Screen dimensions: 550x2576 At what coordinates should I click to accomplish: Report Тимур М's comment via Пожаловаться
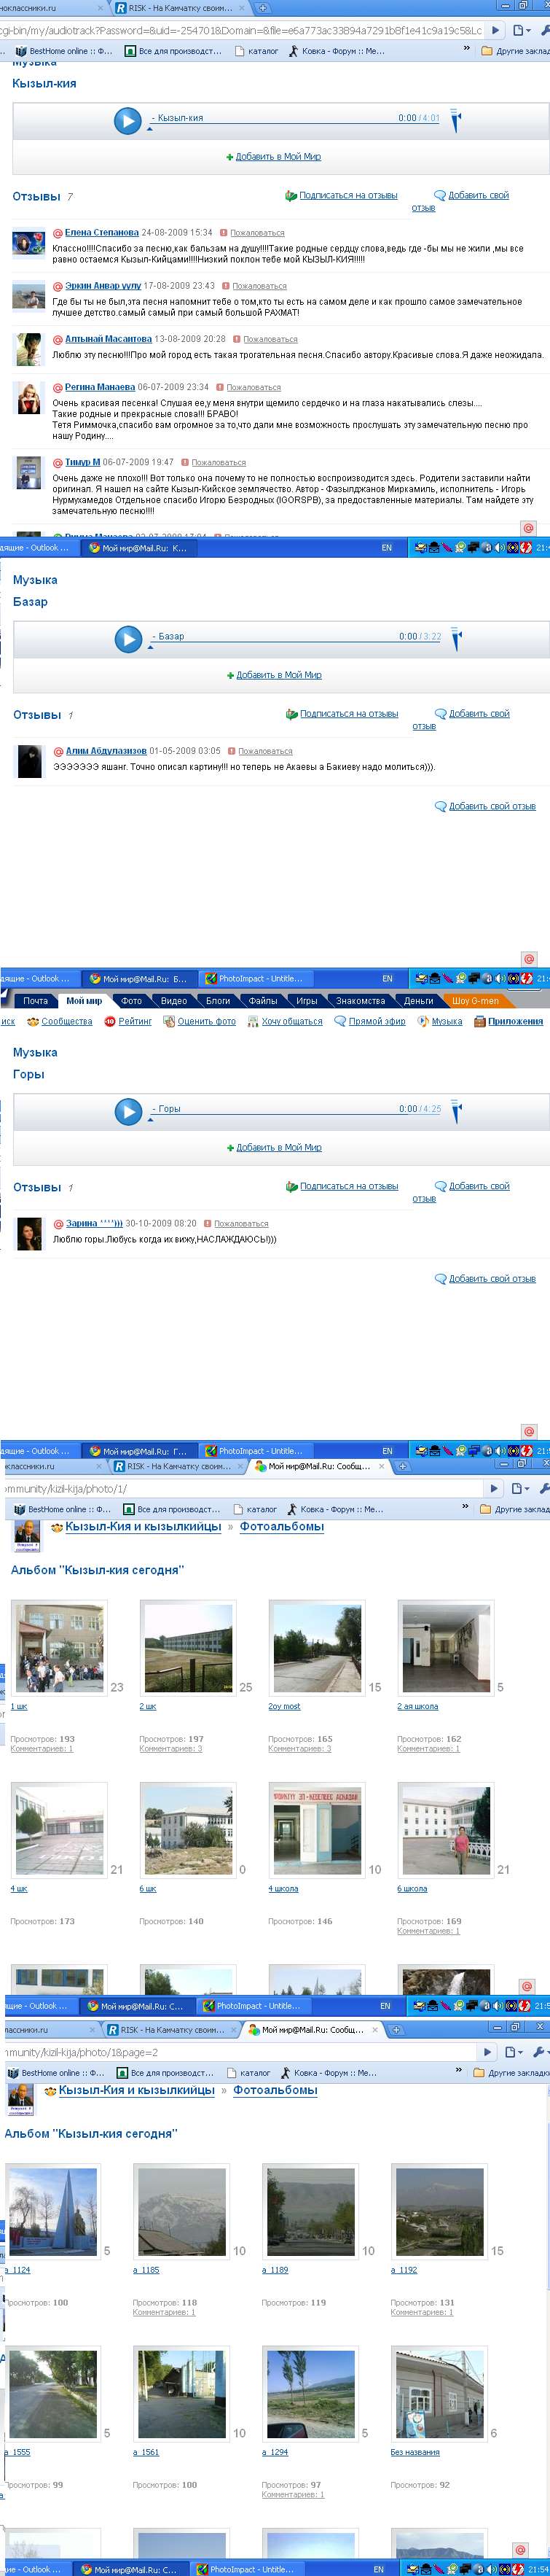(218, 462)
